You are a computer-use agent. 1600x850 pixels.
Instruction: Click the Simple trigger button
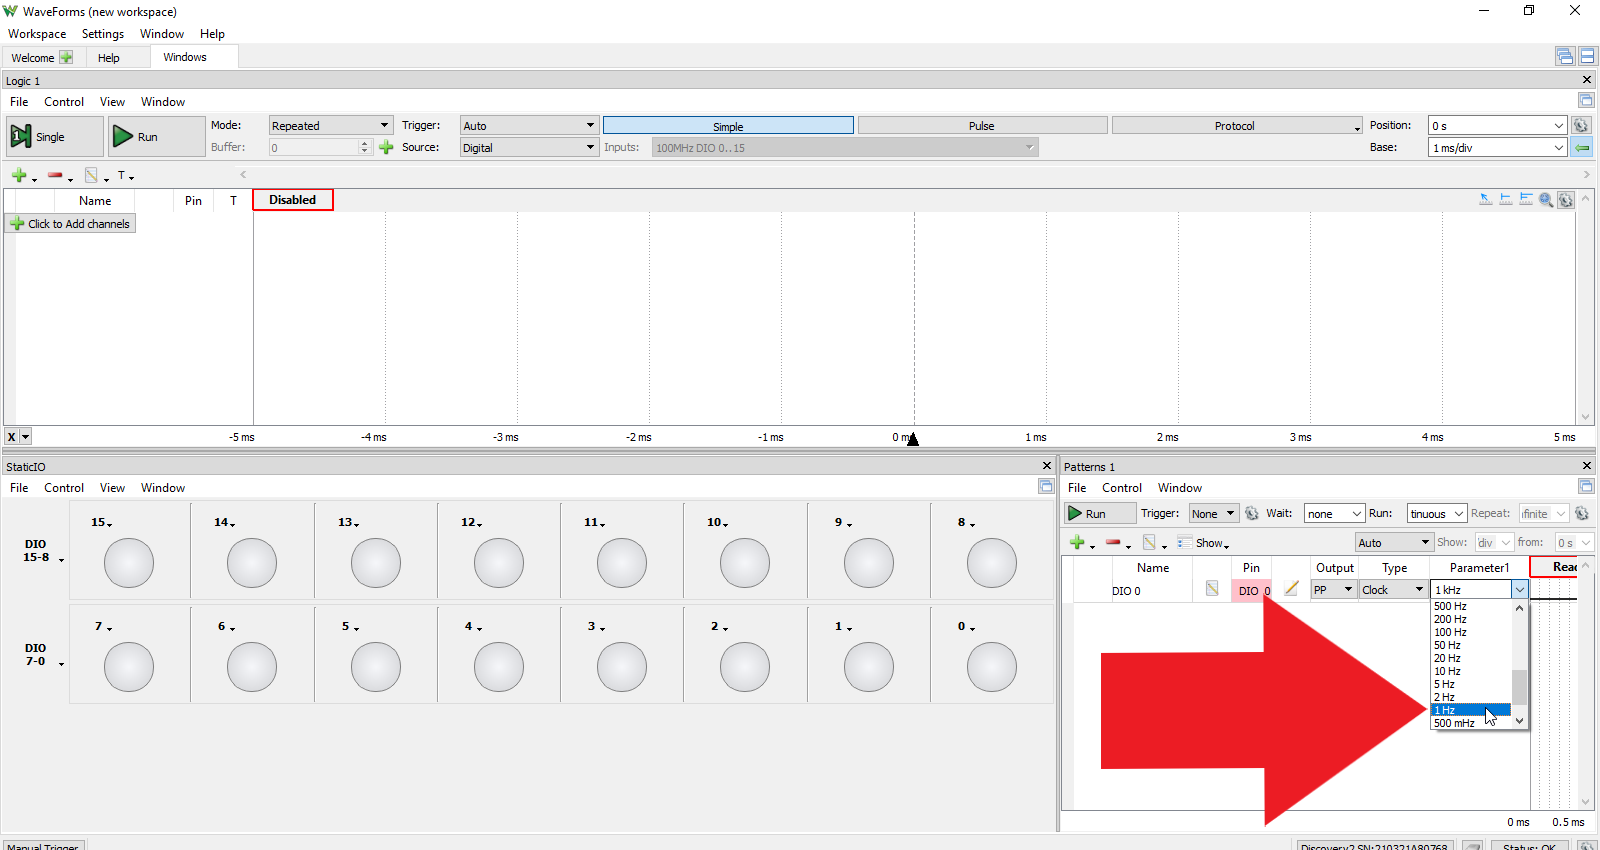coord(728,126)
